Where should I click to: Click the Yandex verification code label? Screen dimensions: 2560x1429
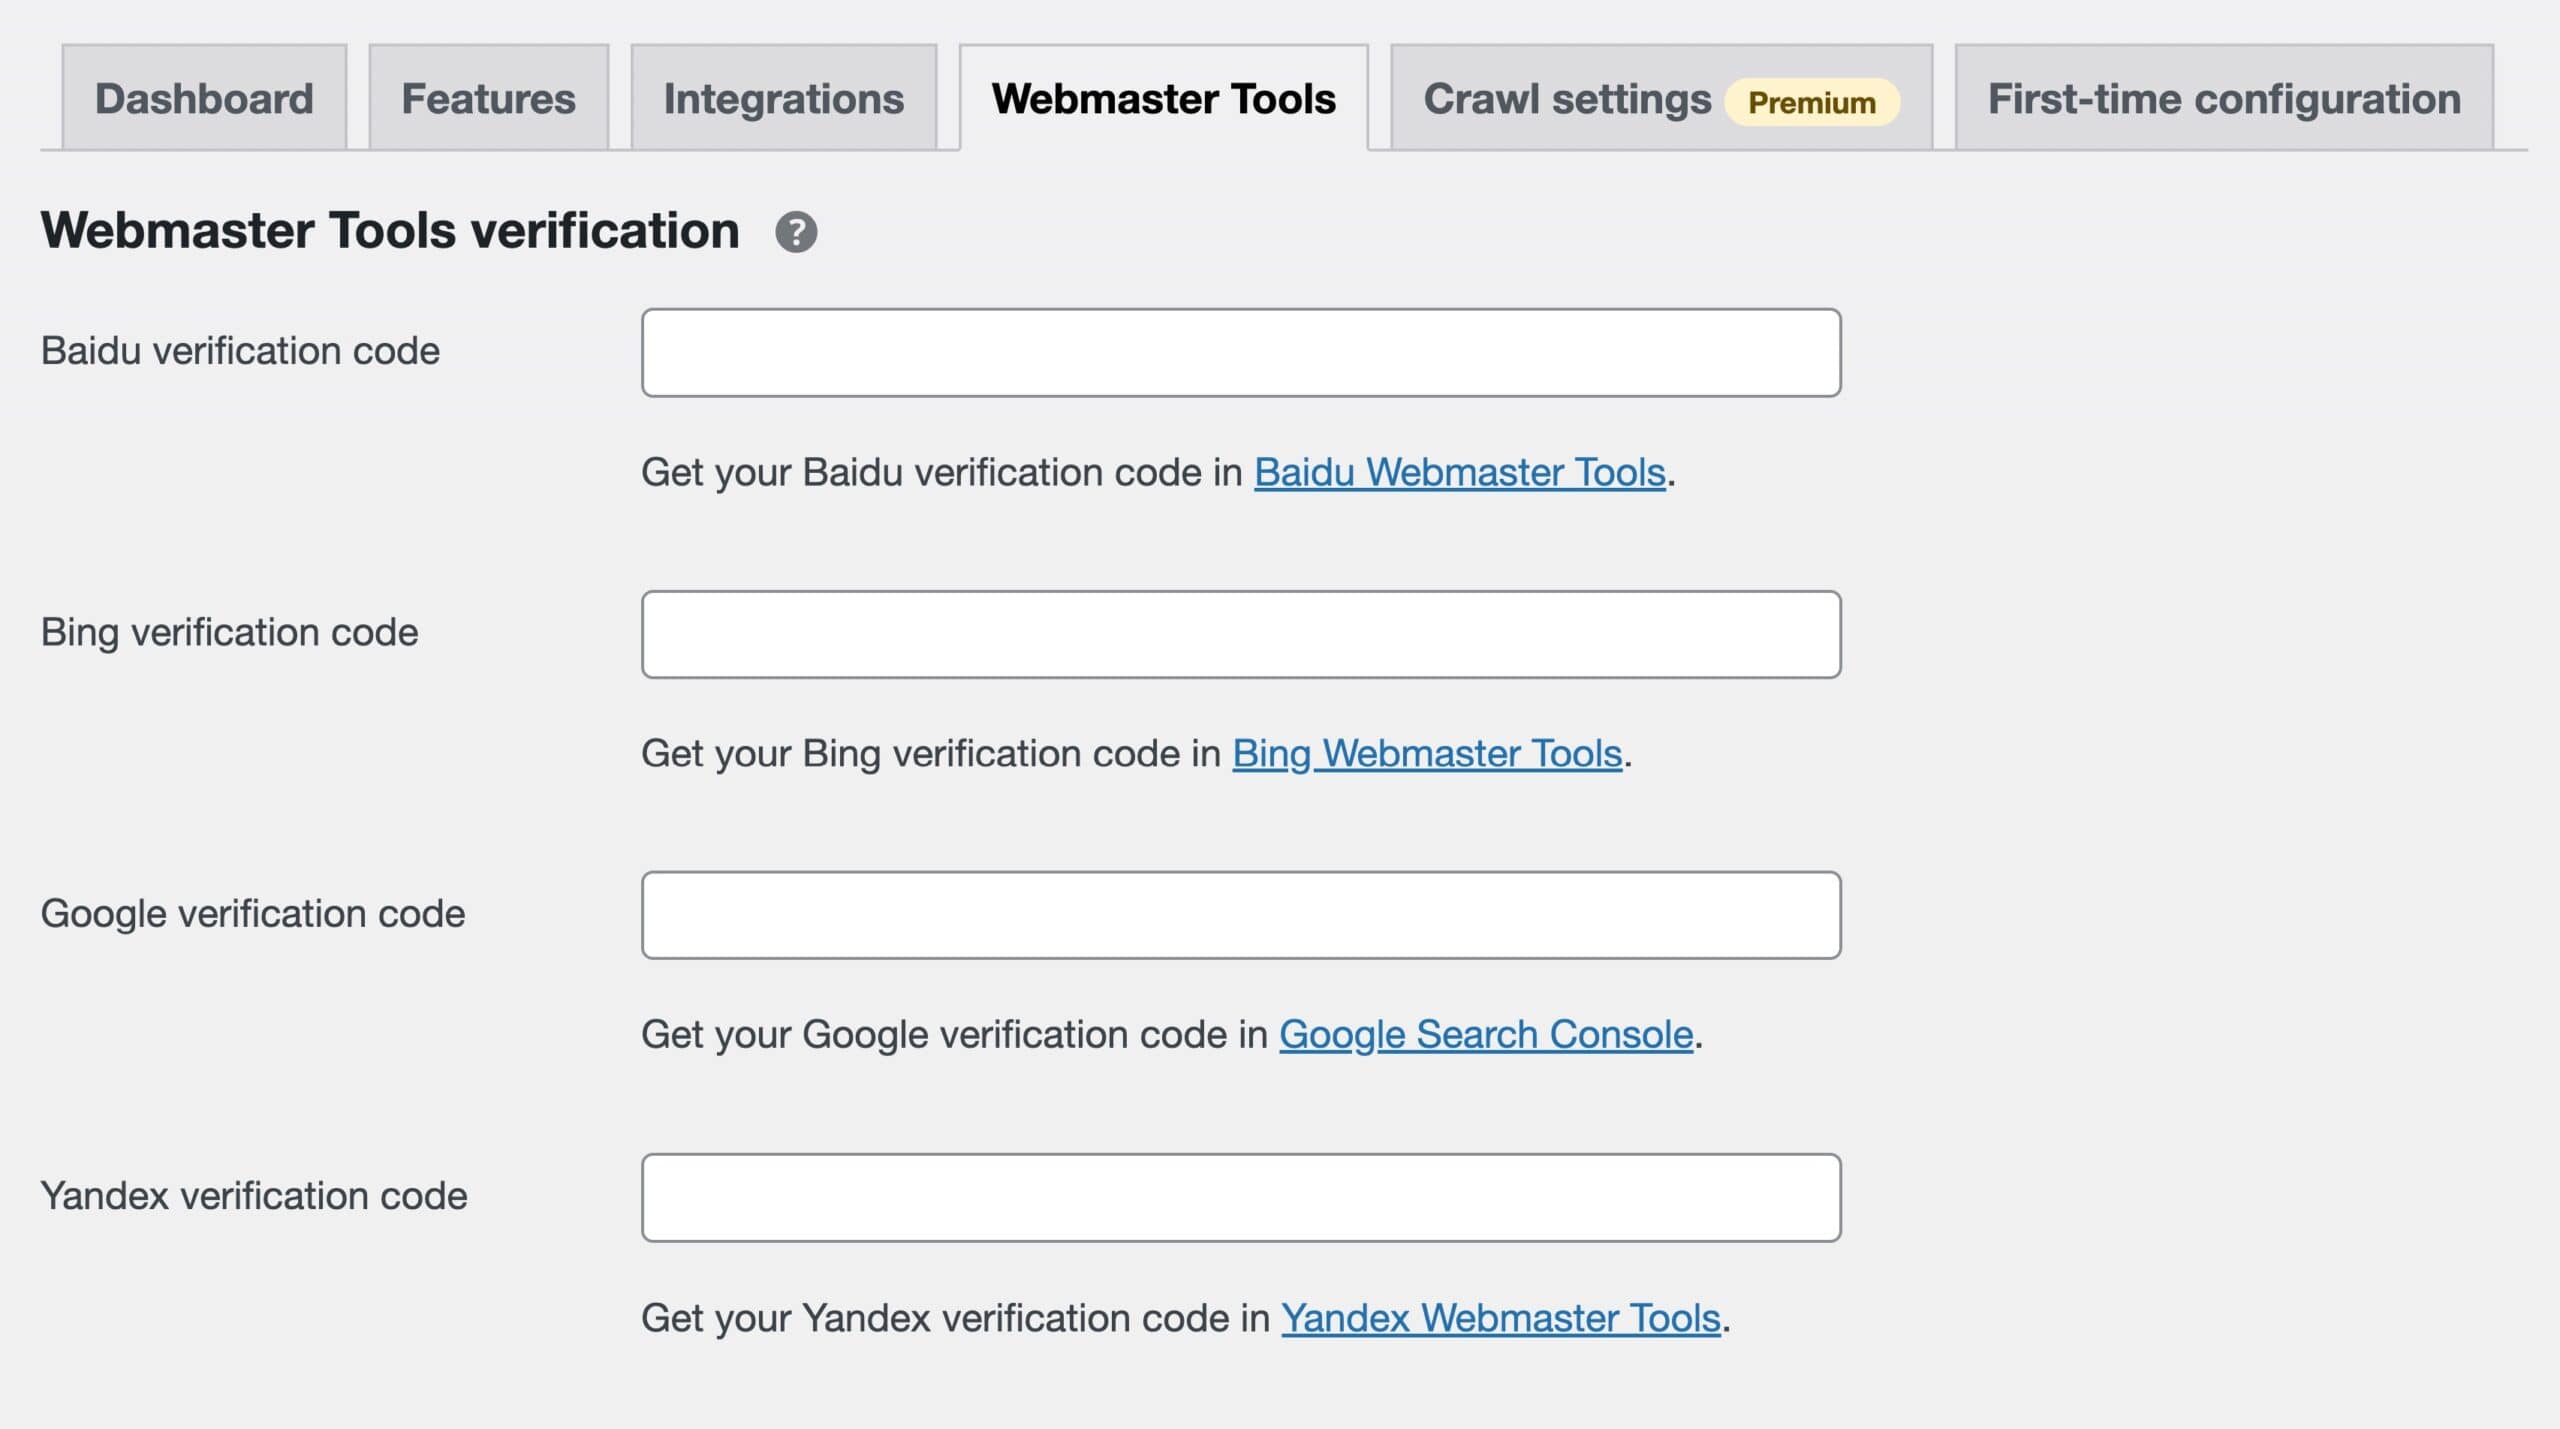[254, 1195]
